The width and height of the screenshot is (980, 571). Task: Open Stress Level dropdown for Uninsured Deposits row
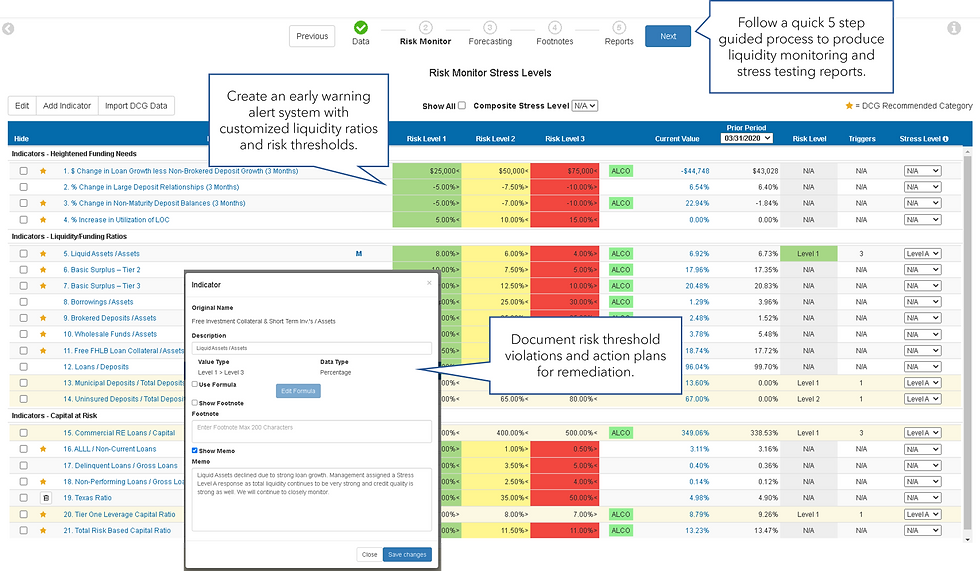(922, 399)
